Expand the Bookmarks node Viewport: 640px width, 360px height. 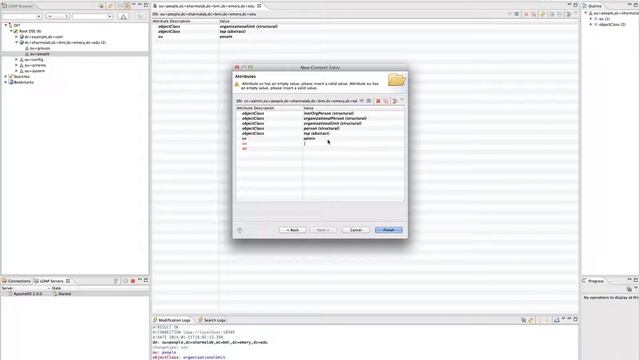pos(6,82)
